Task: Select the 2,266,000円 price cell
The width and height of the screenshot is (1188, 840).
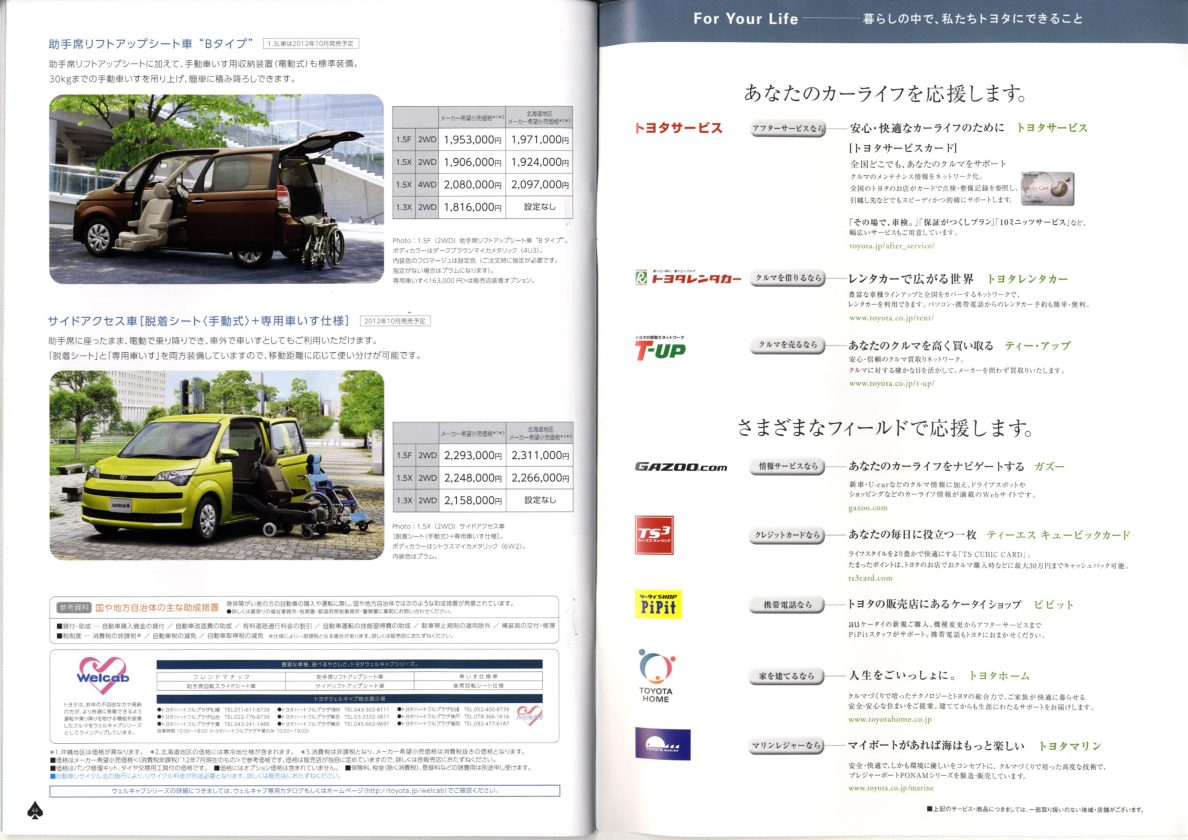Action: pyautogui.click(x=539, y=478)
